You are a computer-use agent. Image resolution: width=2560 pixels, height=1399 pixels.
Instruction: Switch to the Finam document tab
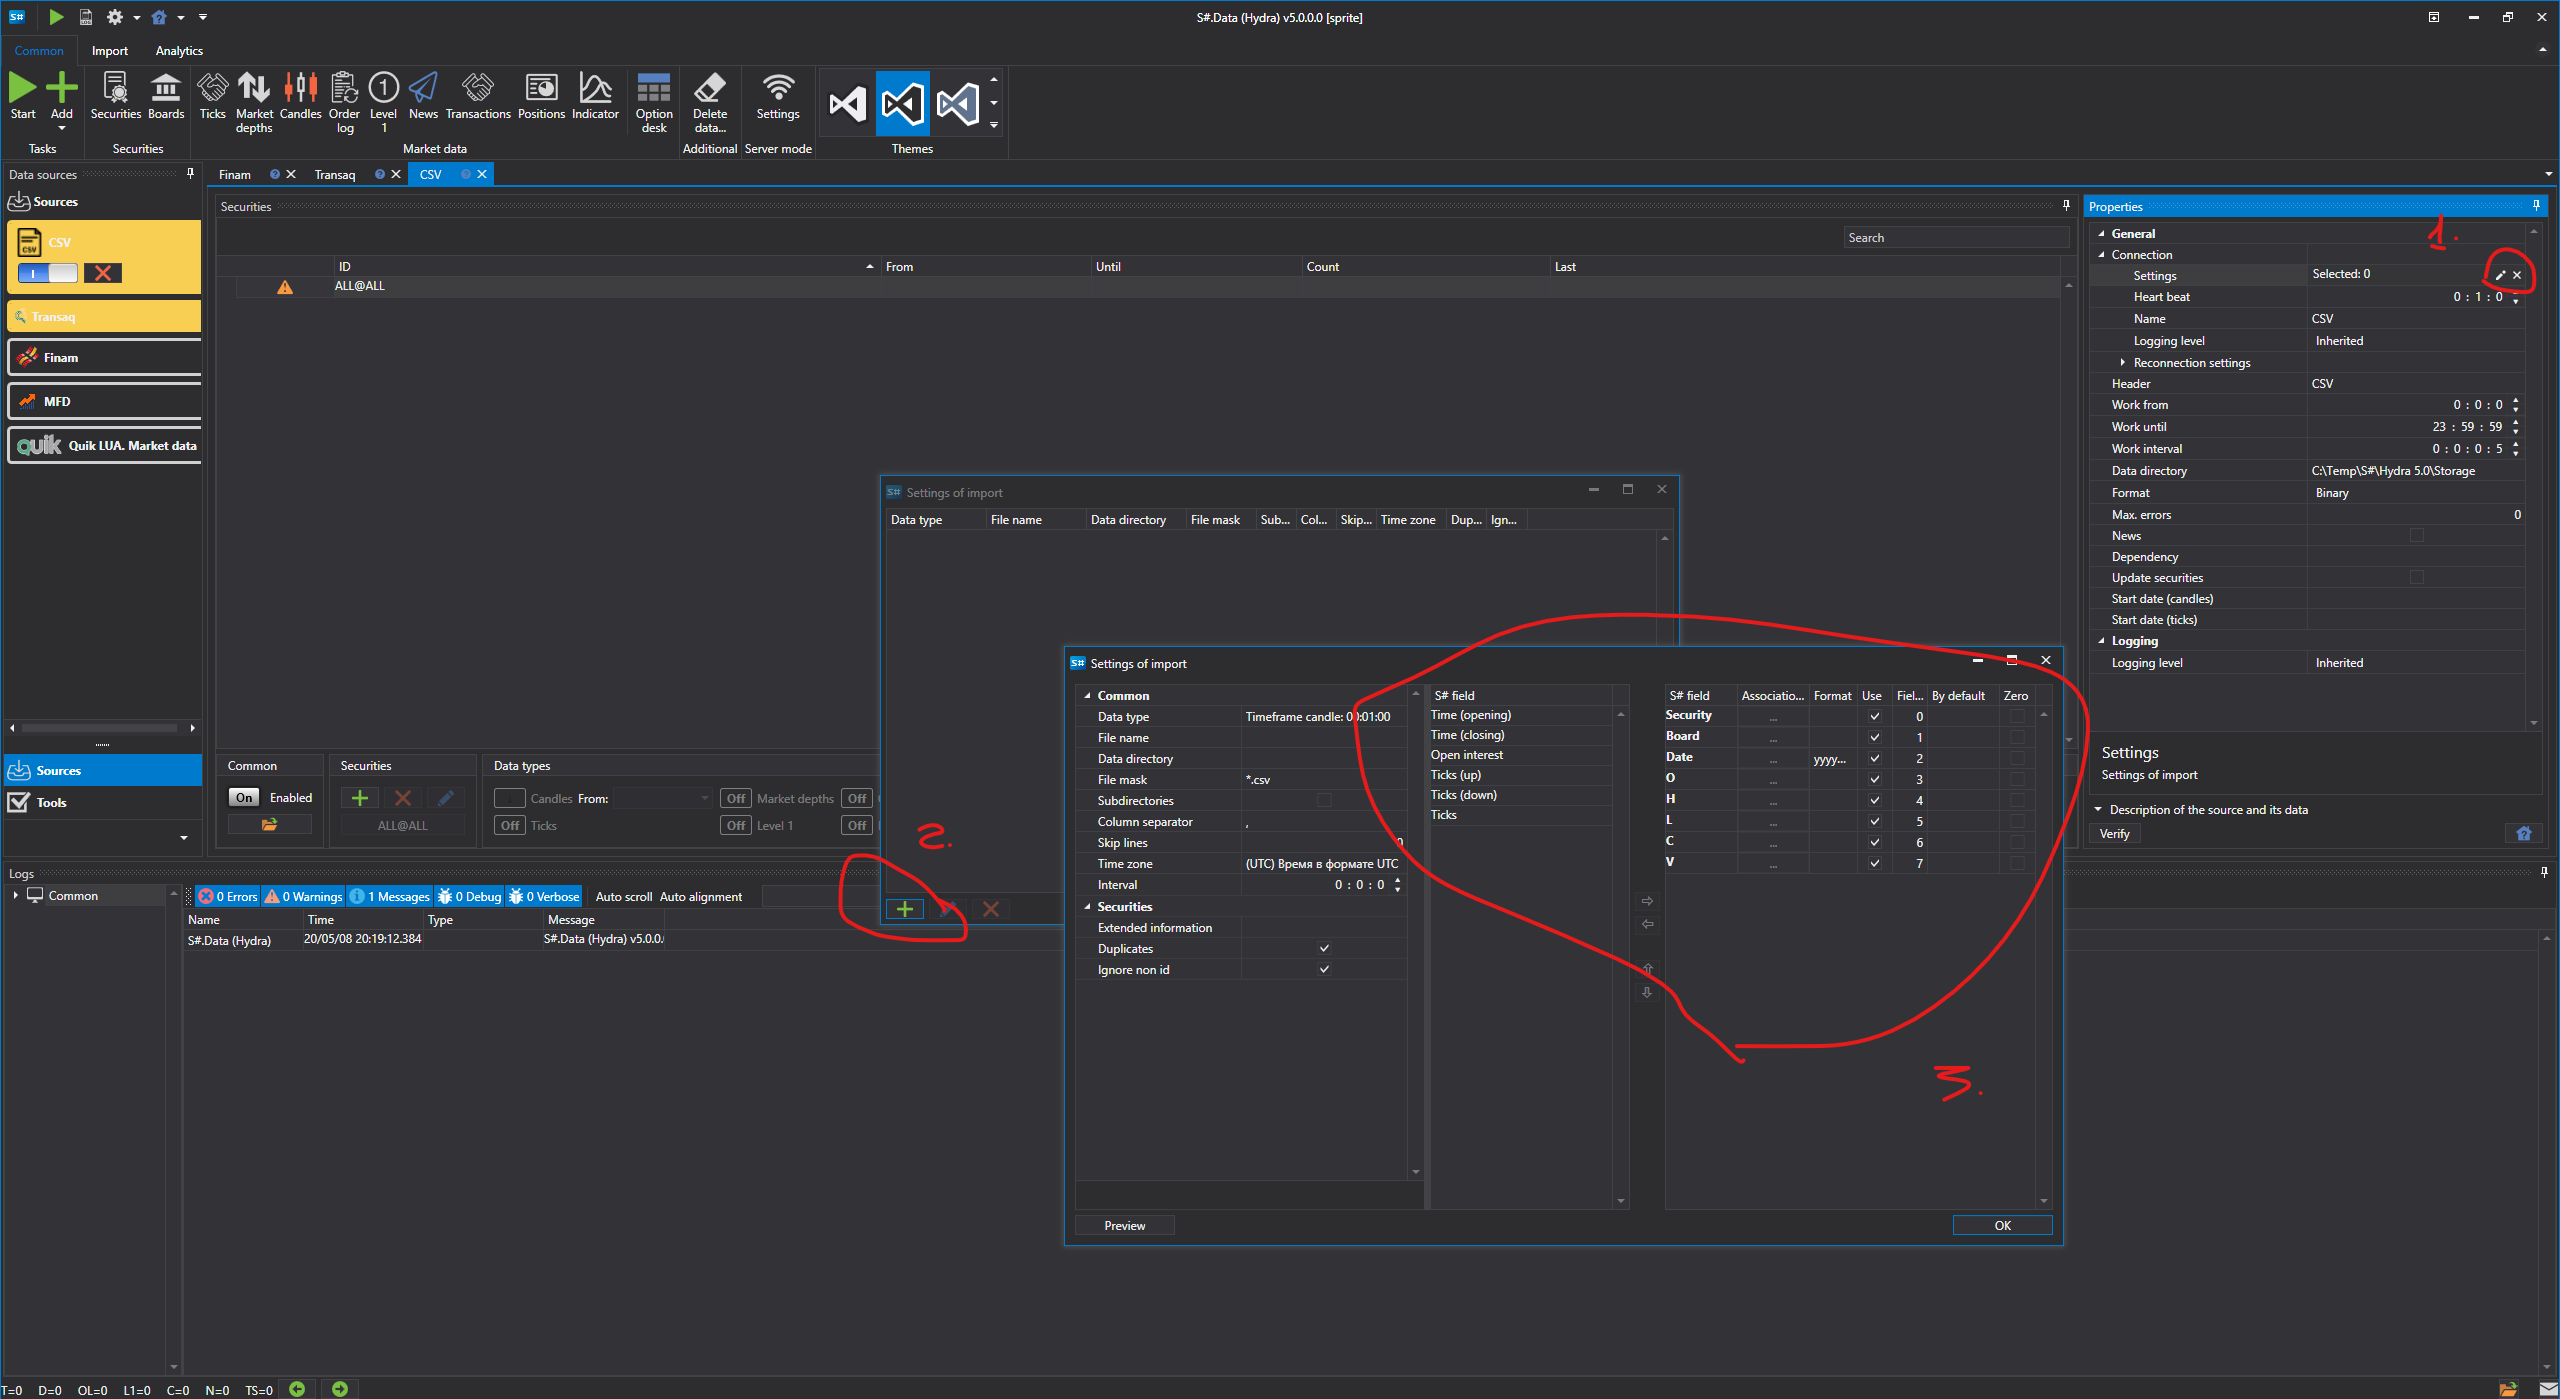tap(235, 175)
